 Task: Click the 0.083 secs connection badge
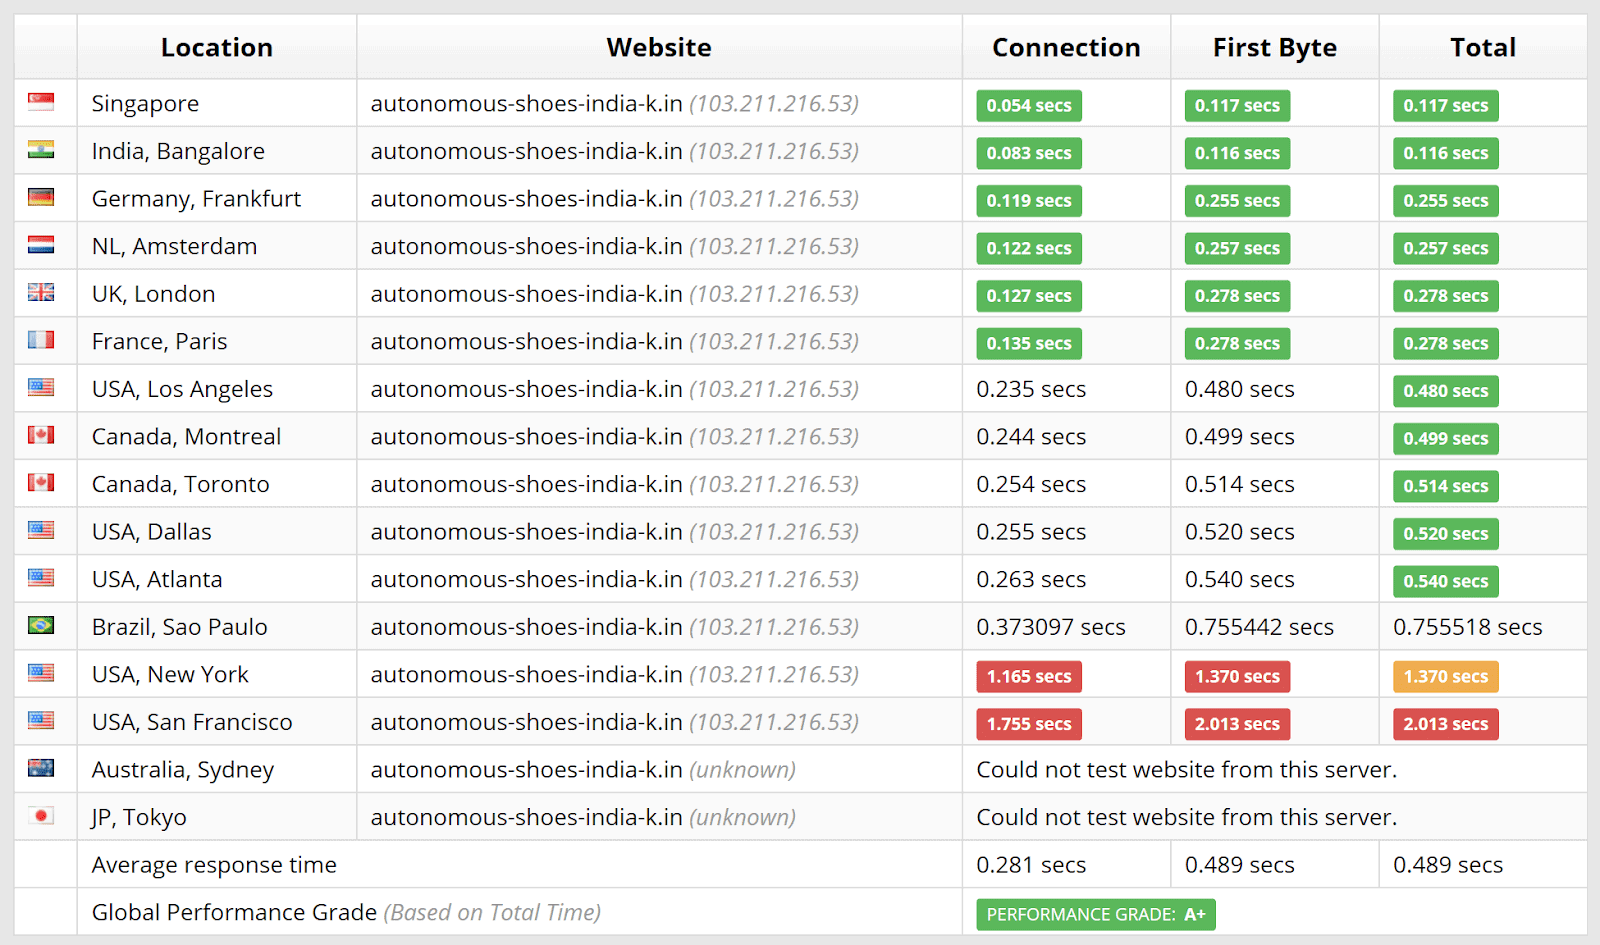click(1029, 153)
